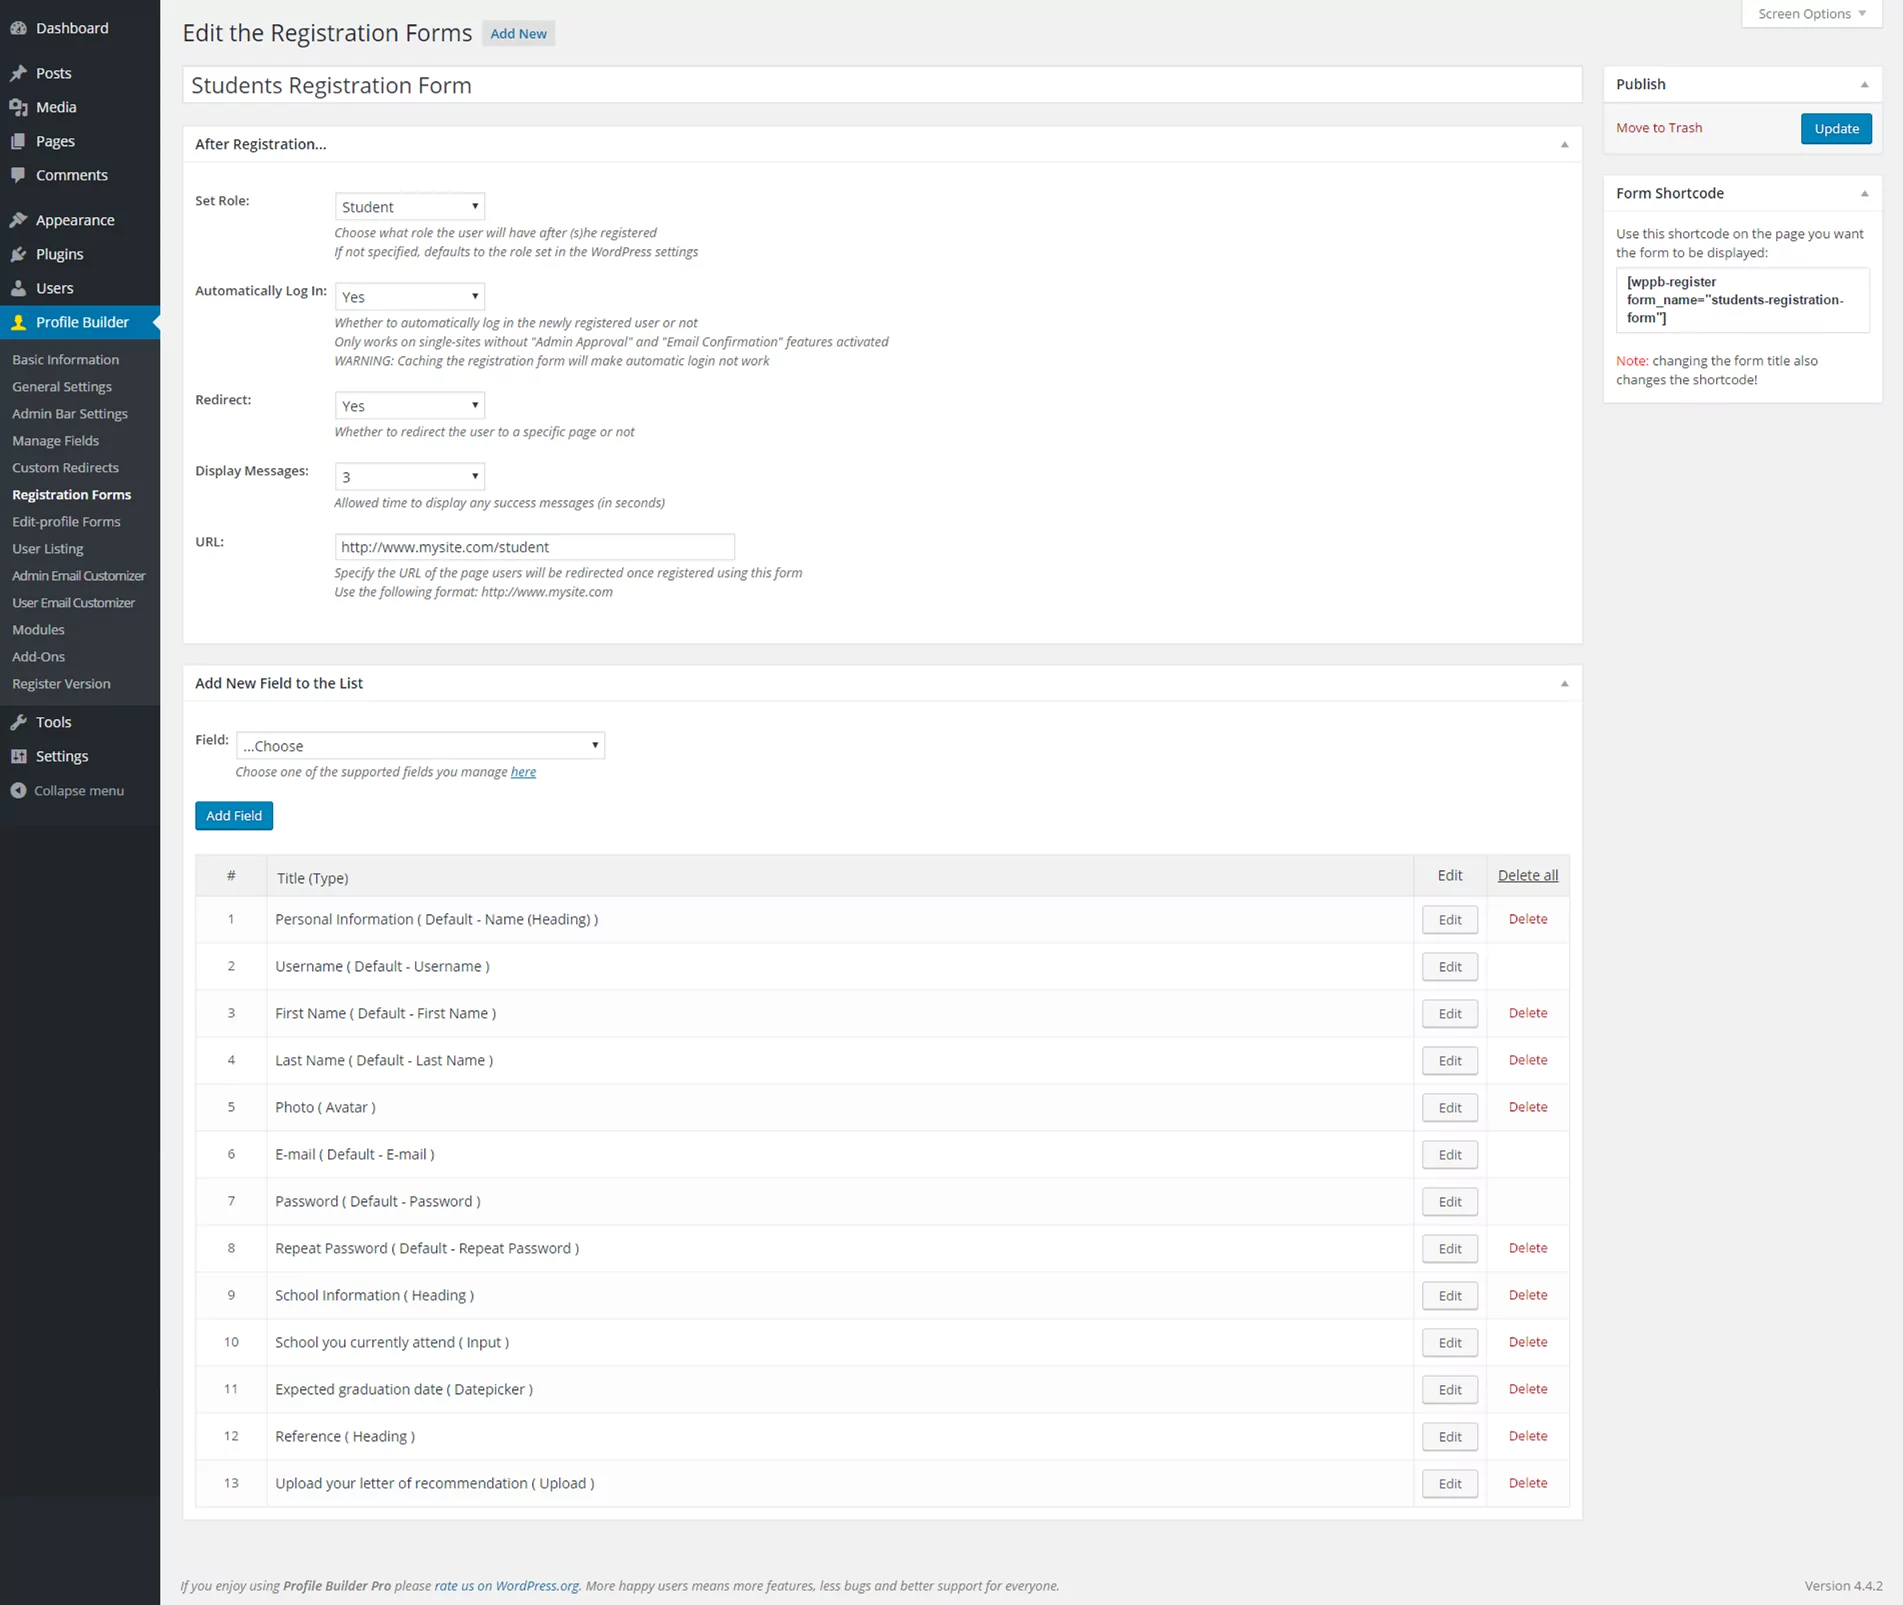Open Manage Fields submenu item

pyautogui.click(x=55, y=440)
